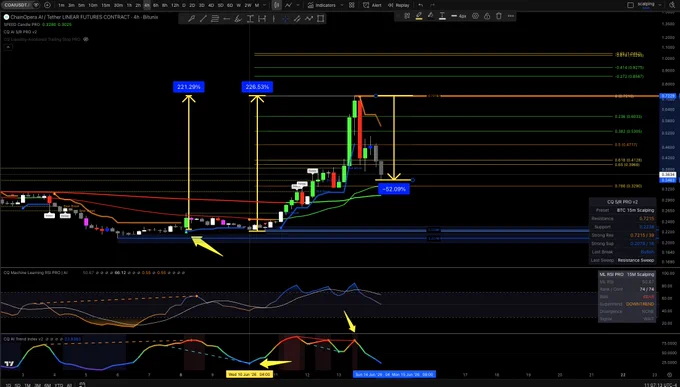Delete the selected drawing with trash icon
The image size is (680, 387).
coord(499,16)
